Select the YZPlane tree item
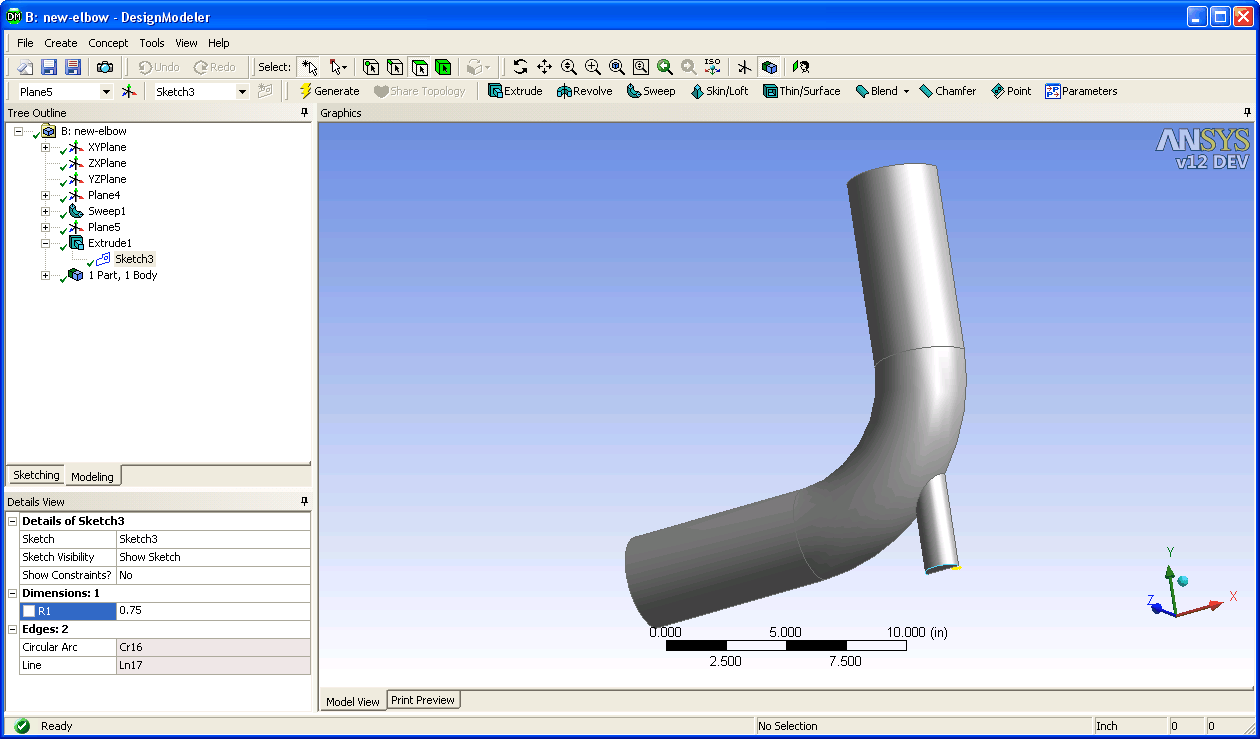Image resolution: width=1260 pixels, height=739 pixels. pos(107,179)
